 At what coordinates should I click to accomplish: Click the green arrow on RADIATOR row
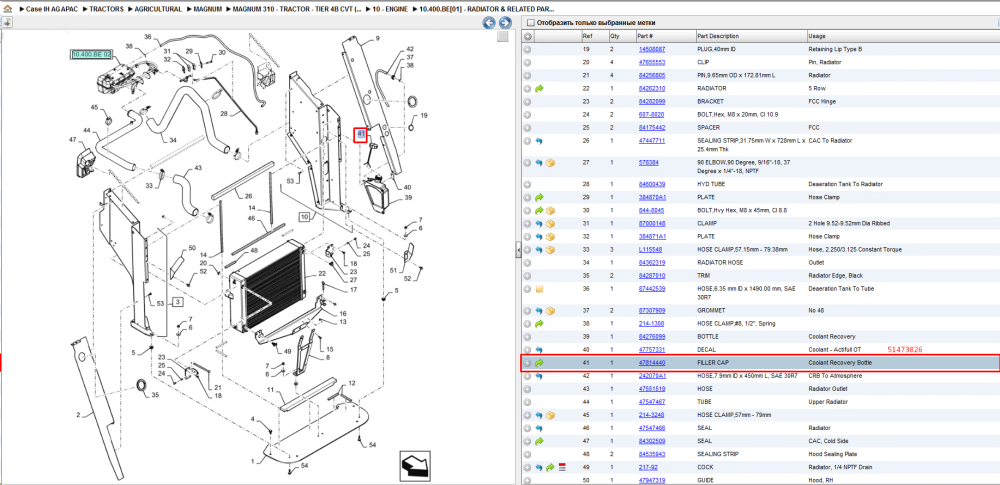(x=539, y=89)
